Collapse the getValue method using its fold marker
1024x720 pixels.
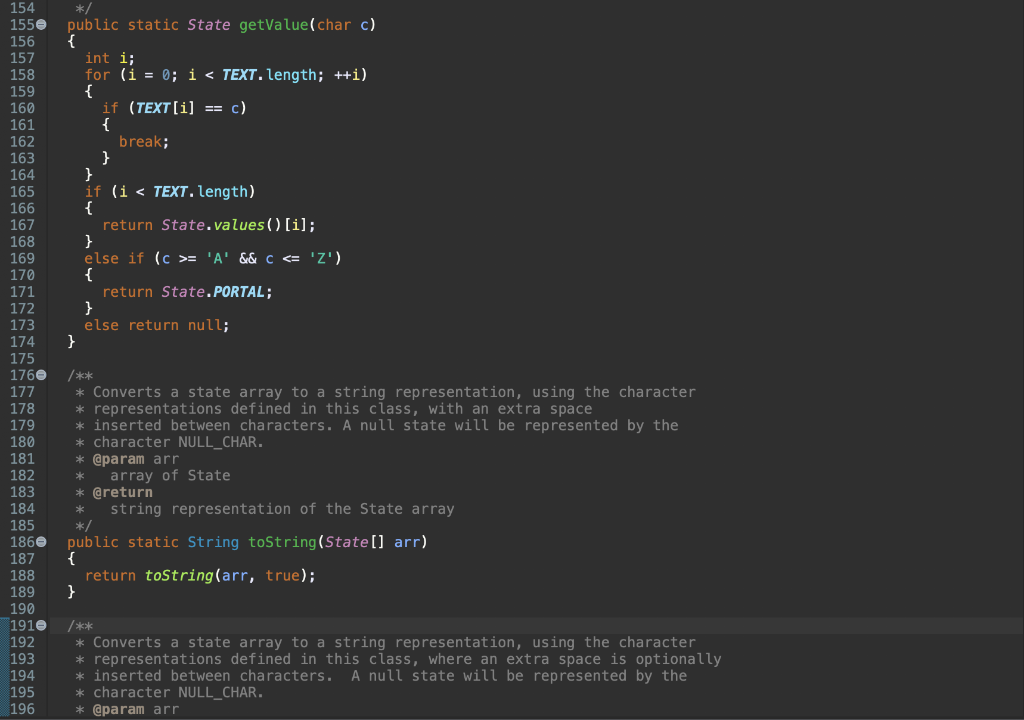coord(42,25)
